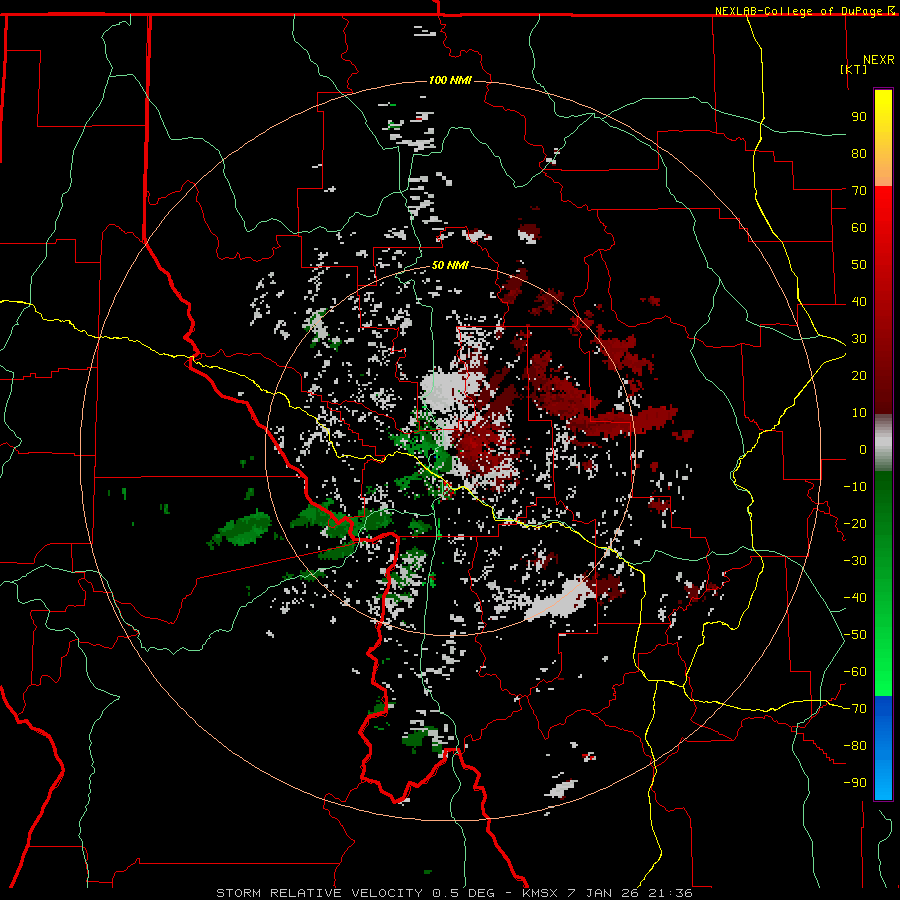Screen dimensions: 900x900
Task: Click the 50 value on velocity scale
Action: tap(859, 265)
